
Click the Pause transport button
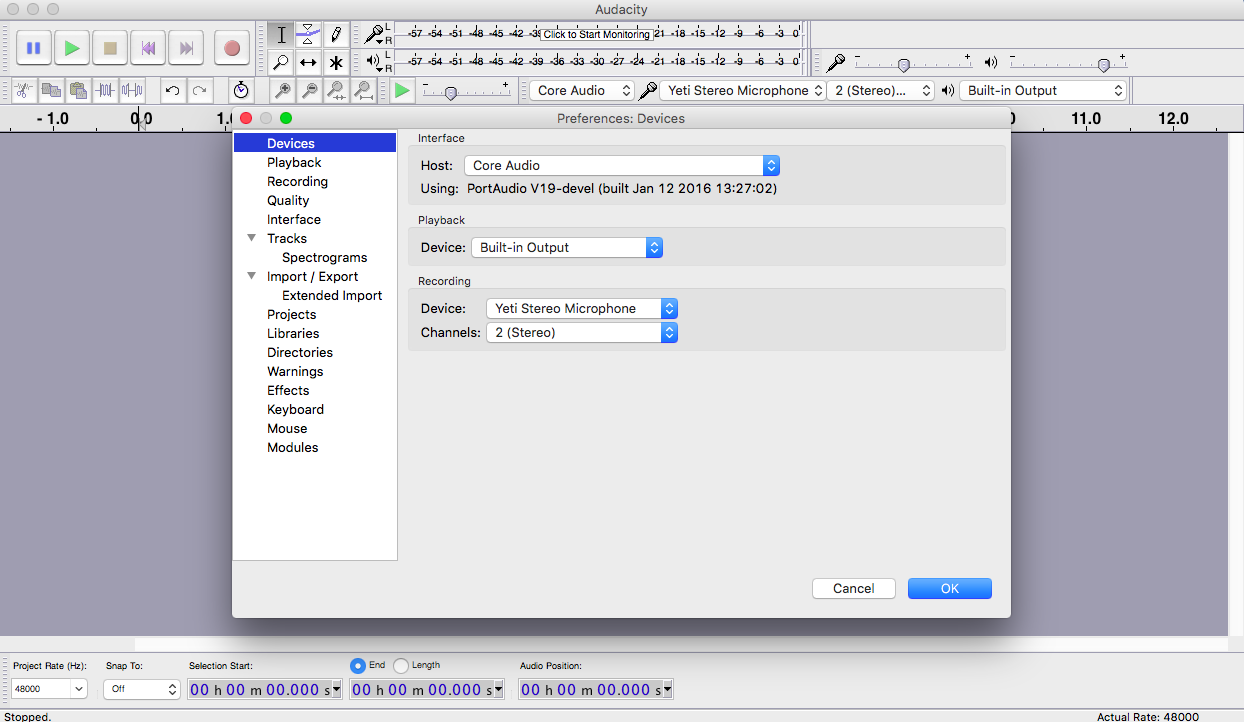33,47
